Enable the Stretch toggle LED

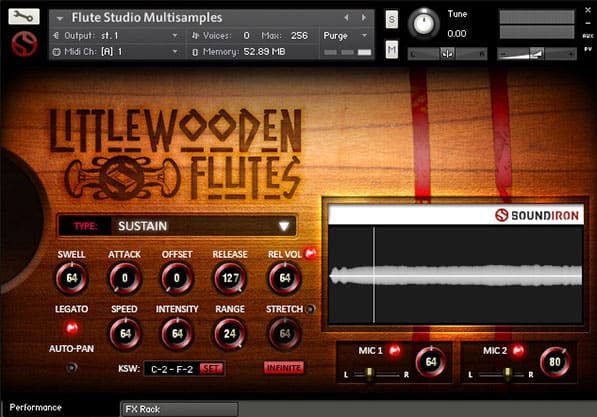[311, 309]
